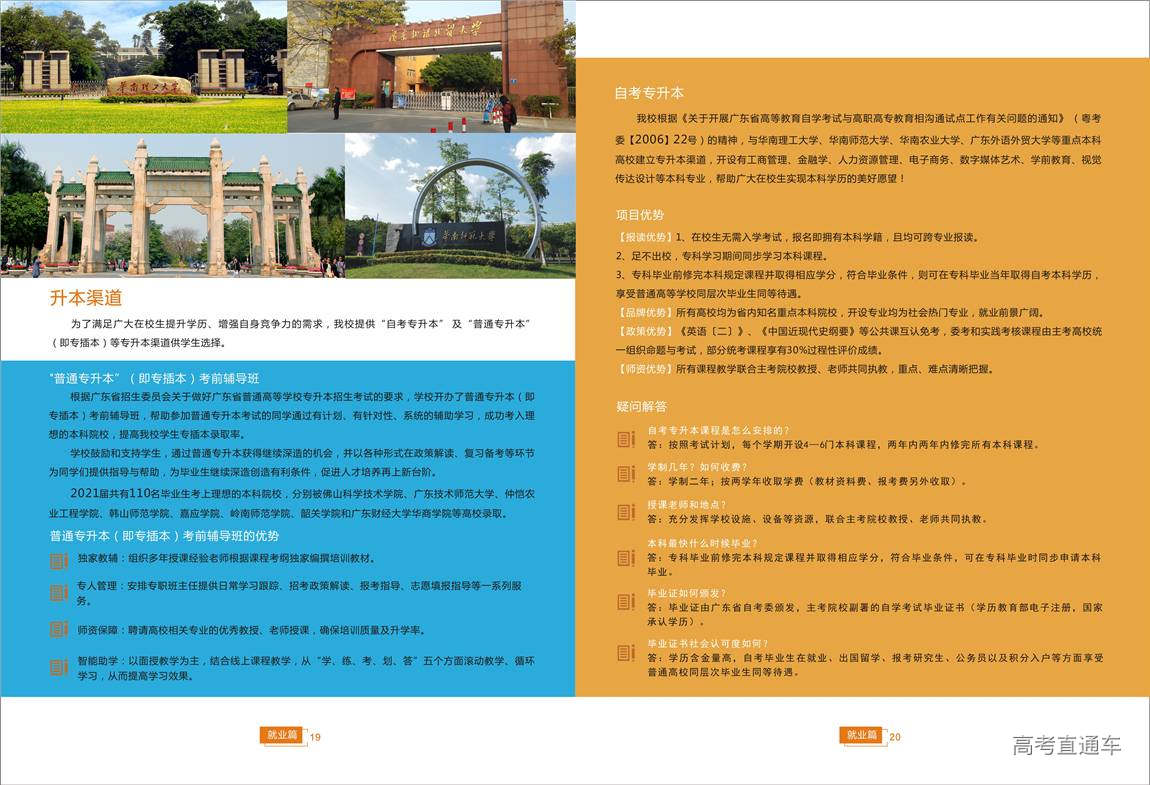Click the 就业篇 label on page 20
1150x785 pixels.
point(861,736)
